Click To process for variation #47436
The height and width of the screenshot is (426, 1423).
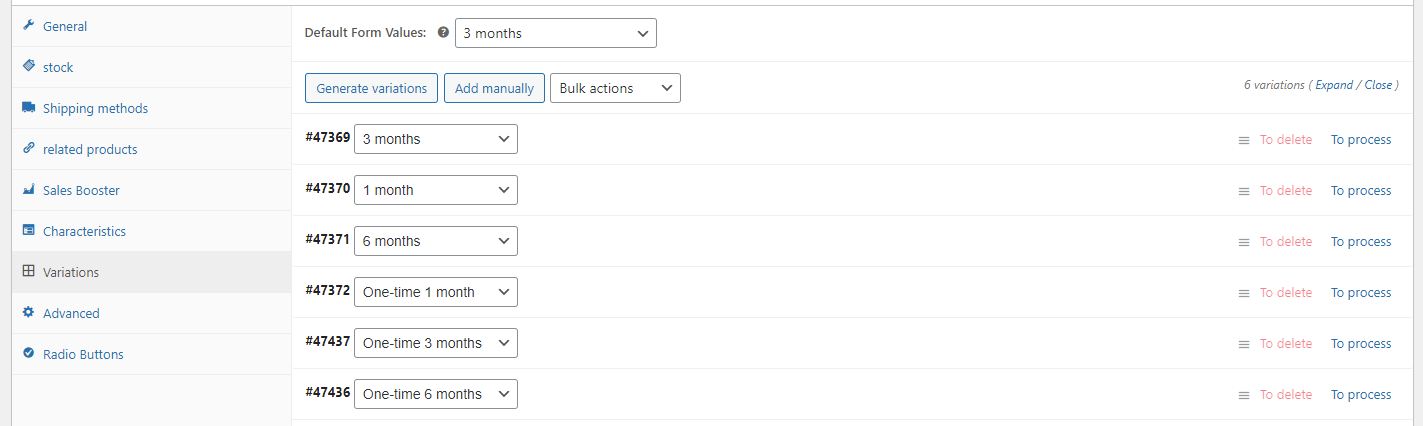[x=1360, y=395]
